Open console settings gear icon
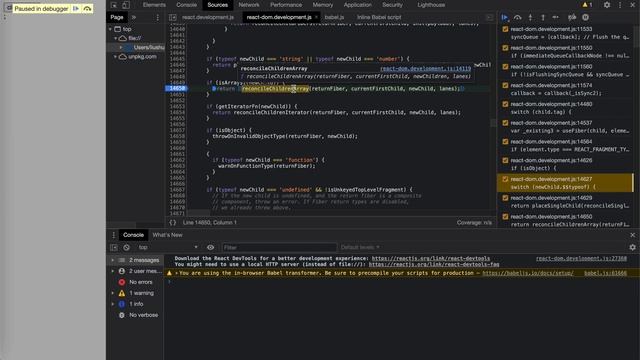The width and height of the screenshot is (640, 360). (x=633, y=247)
